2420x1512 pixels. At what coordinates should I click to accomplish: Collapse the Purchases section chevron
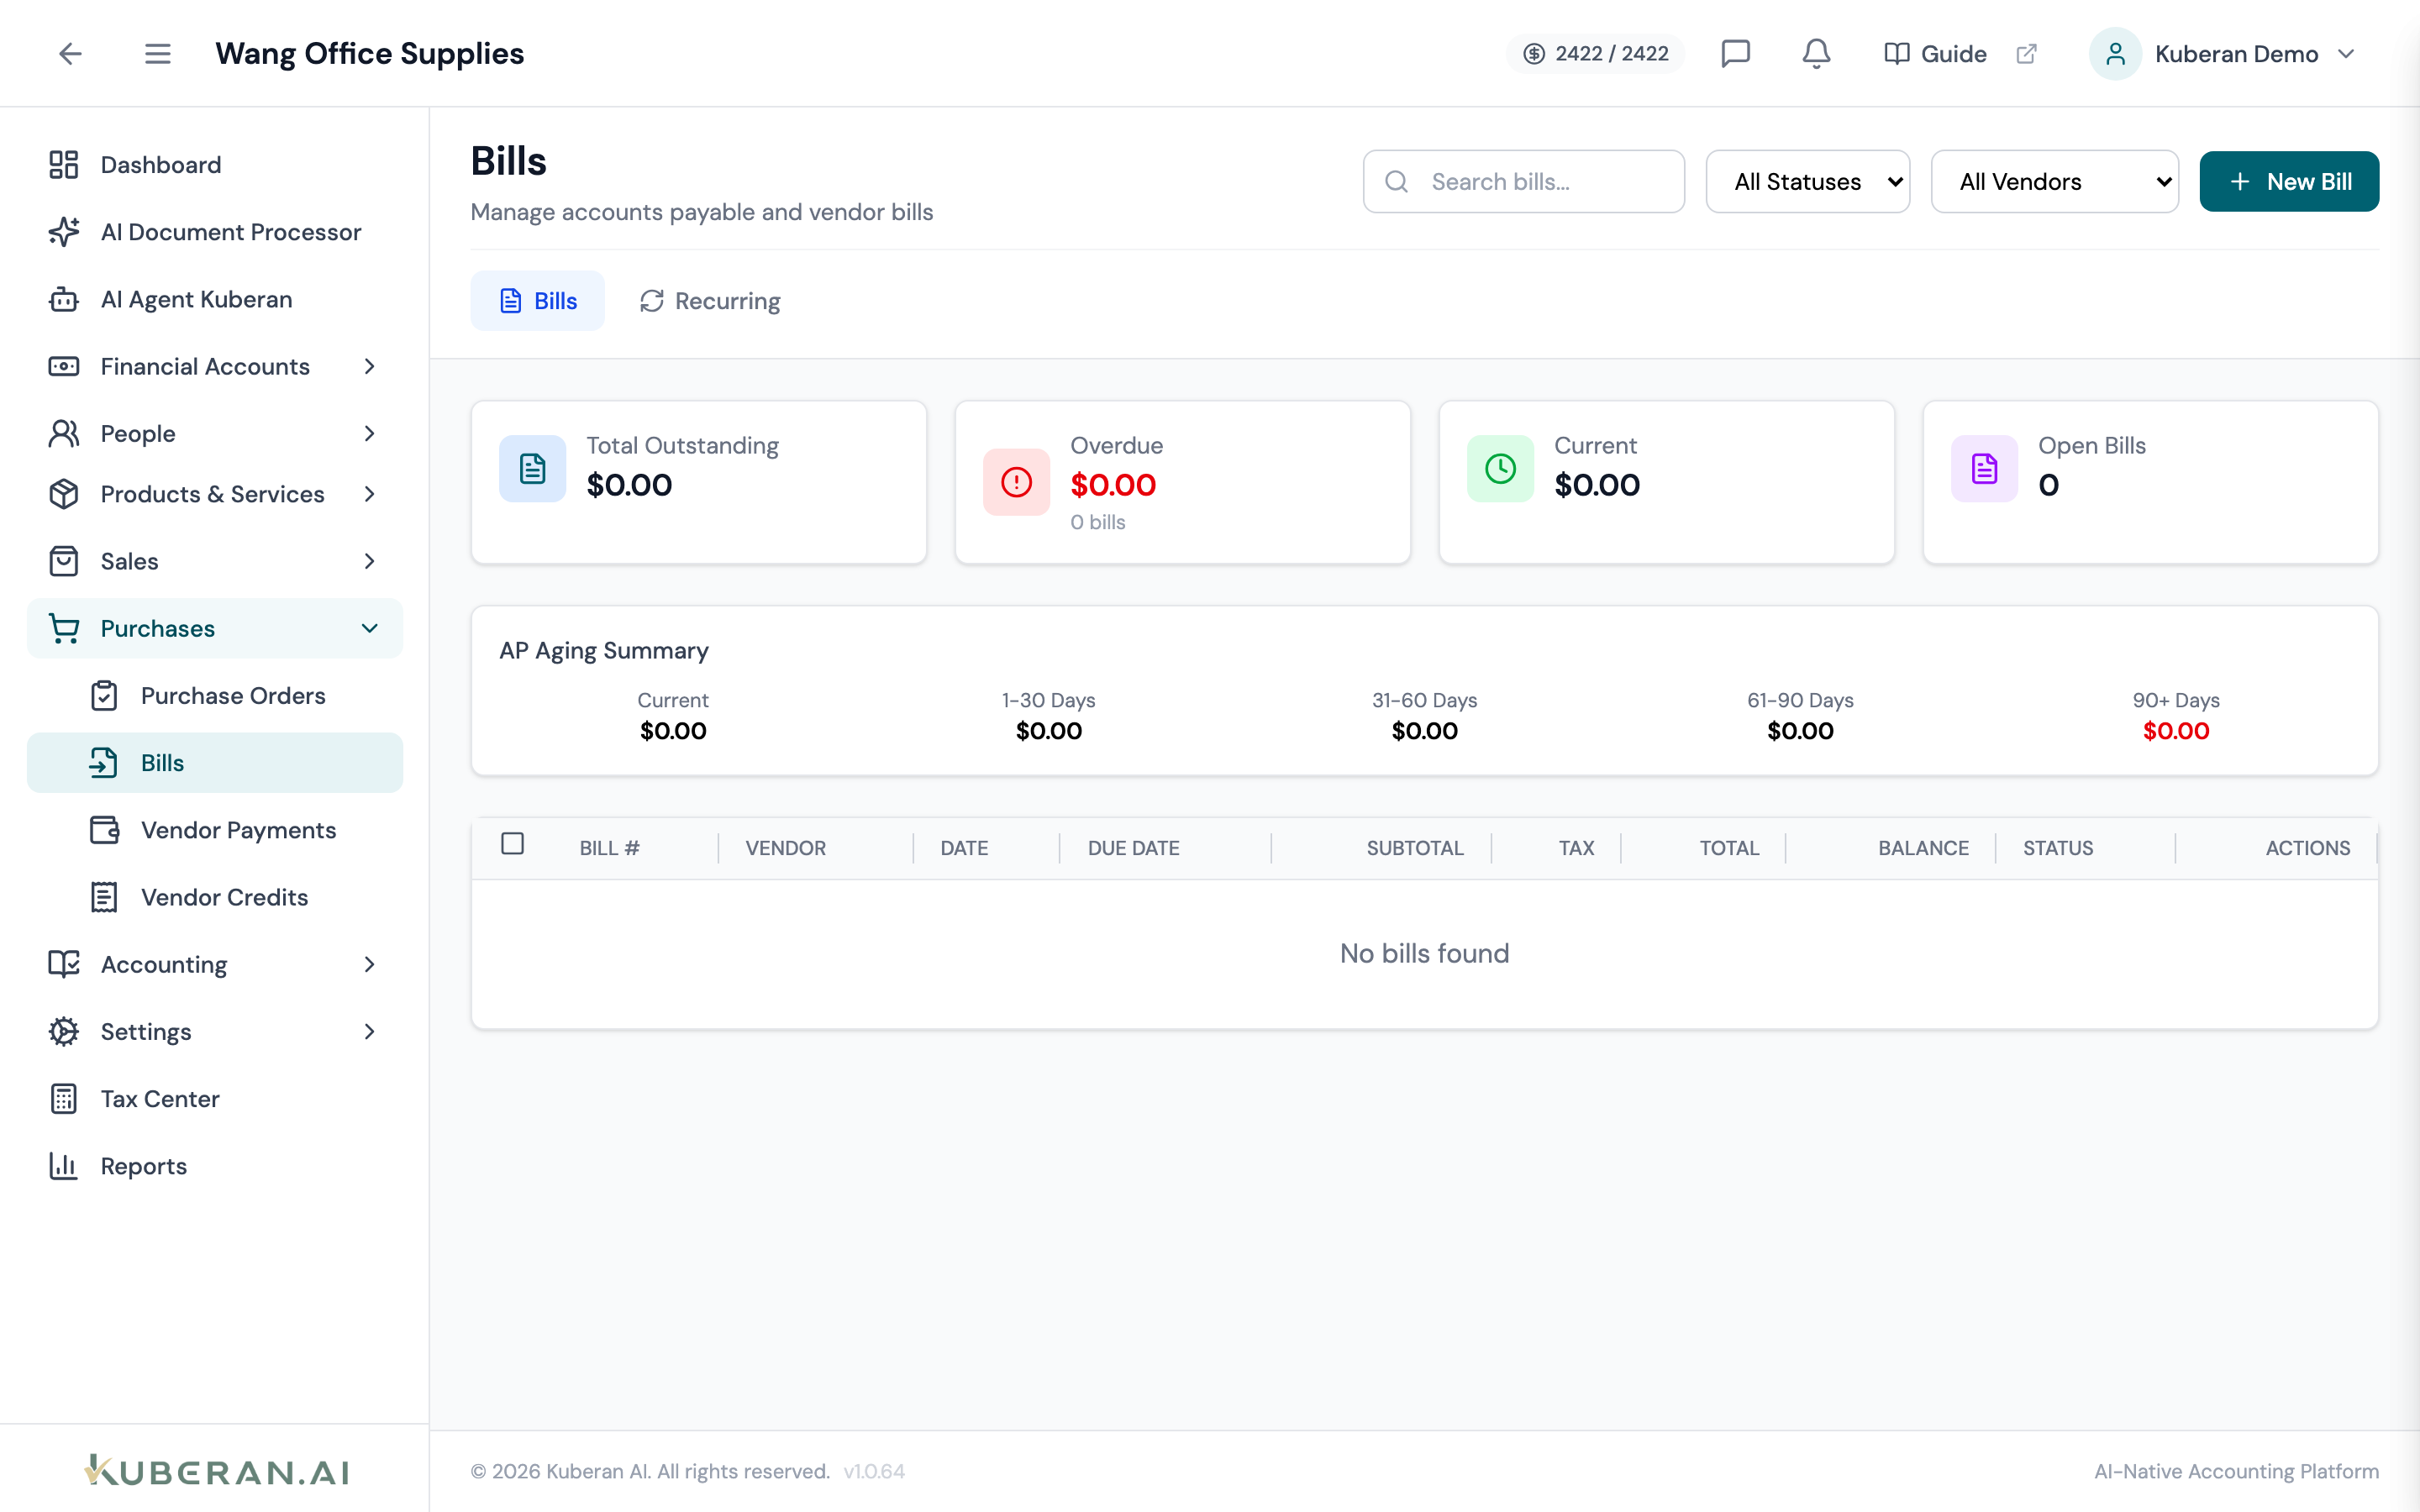(x=370, y=628)
